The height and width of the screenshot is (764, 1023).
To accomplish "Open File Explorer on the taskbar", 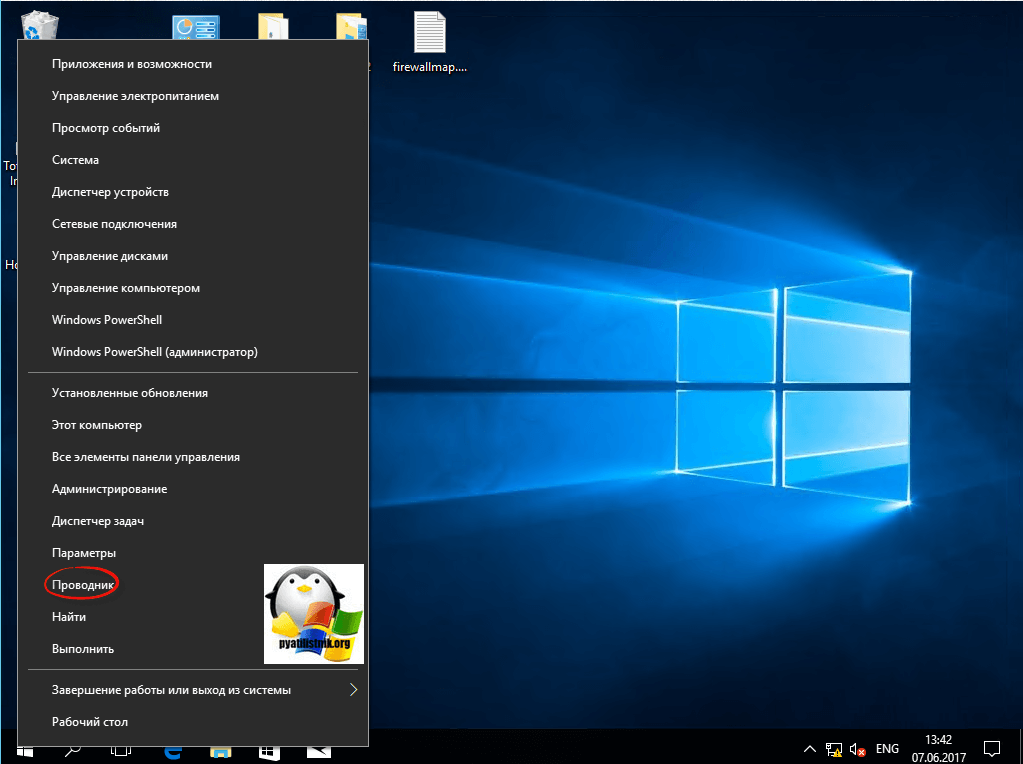I will [x=221, y=752].
